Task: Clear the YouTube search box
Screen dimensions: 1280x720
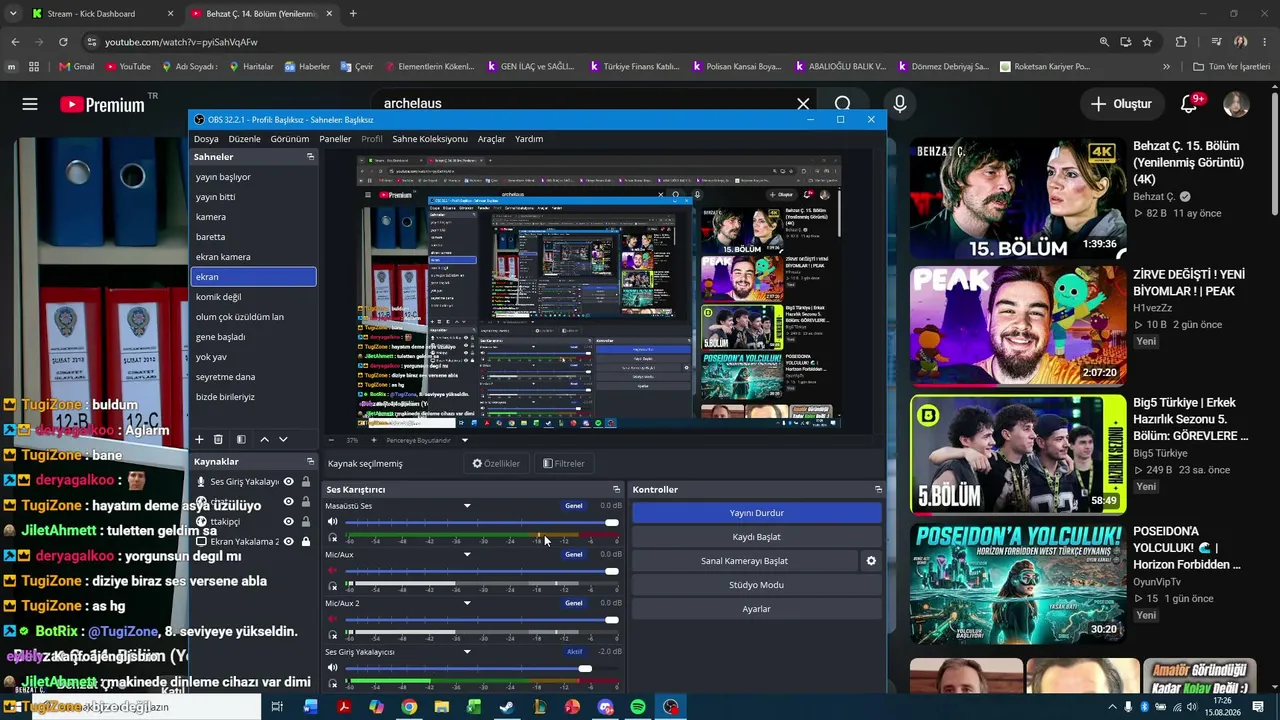Action: tap(803, 104)
